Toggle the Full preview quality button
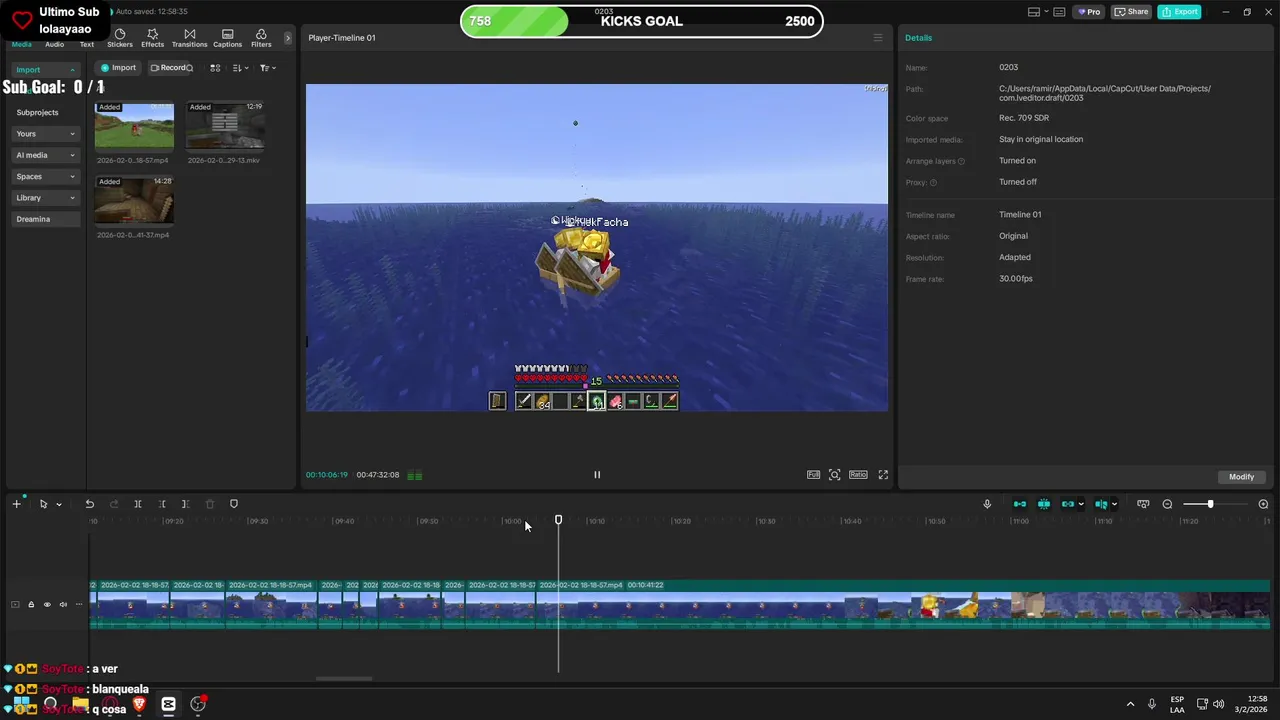The image size is (1280, 720). [813, 475]
